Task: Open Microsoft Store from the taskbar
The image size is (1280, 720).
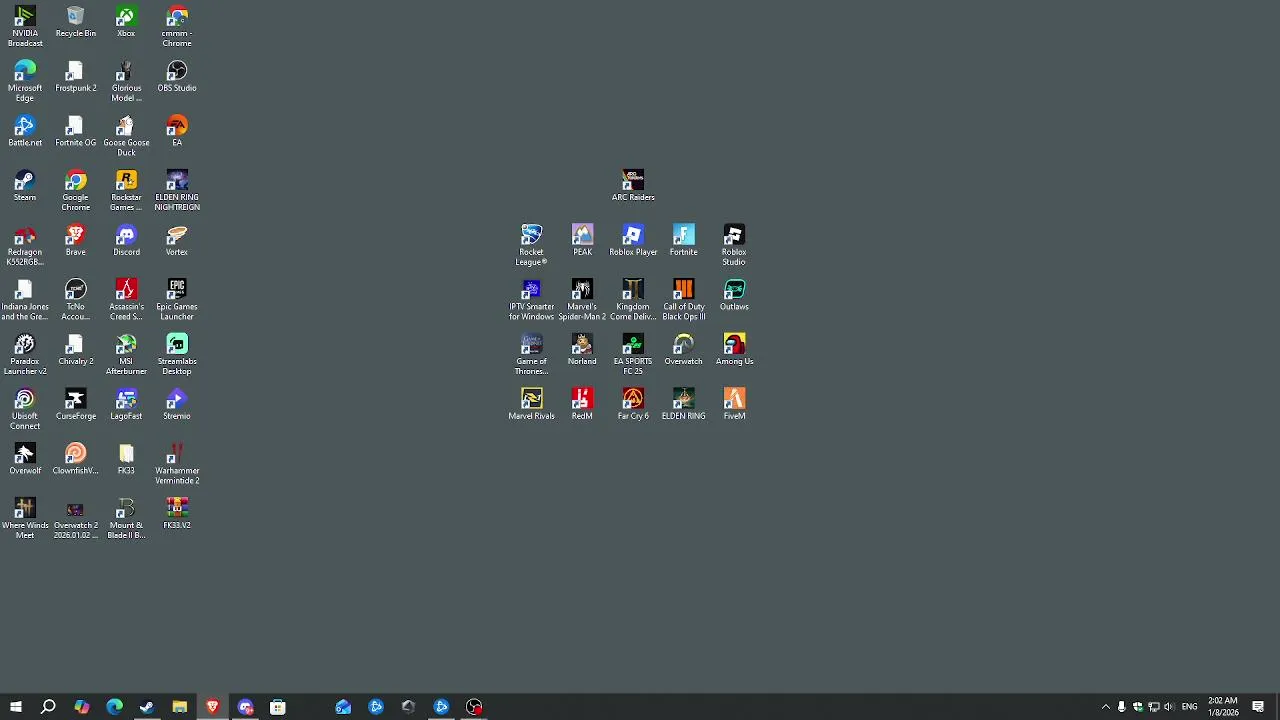Action: click(x=277, y=707)
